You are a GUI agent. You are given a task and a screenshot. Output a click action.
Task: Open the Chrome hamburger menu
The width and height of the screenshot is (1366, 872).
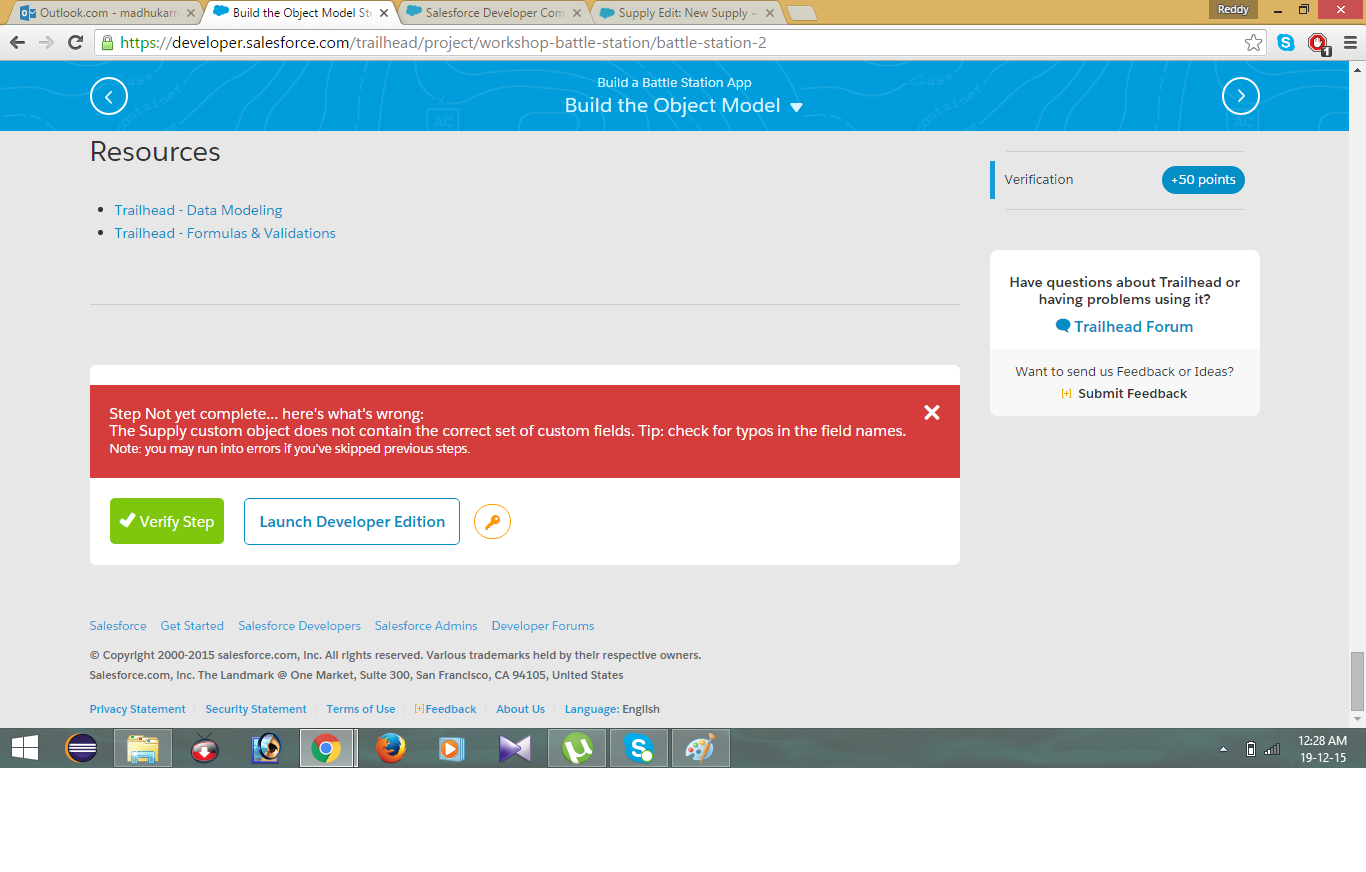(1348, 43)
